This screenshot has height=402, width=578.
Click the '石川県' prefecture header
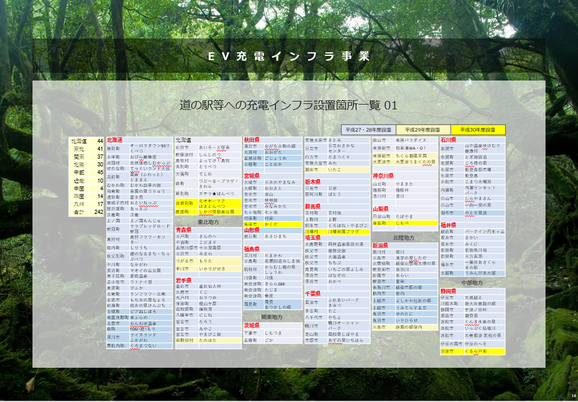click(x=449, y=140)
